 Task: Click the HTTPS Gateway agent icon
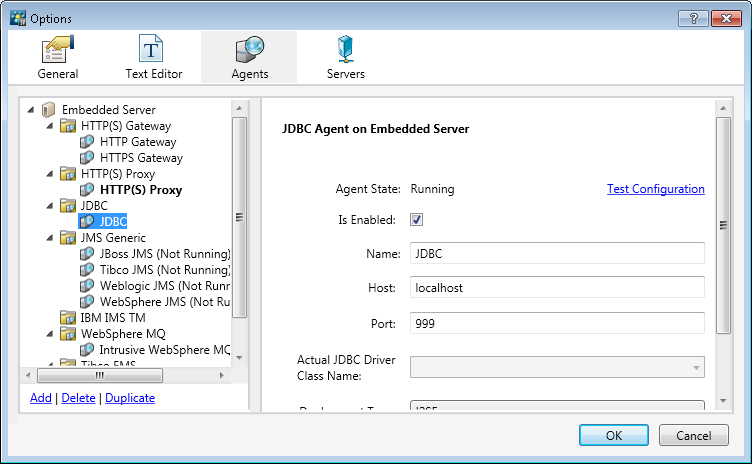click(x=87, y=158)
